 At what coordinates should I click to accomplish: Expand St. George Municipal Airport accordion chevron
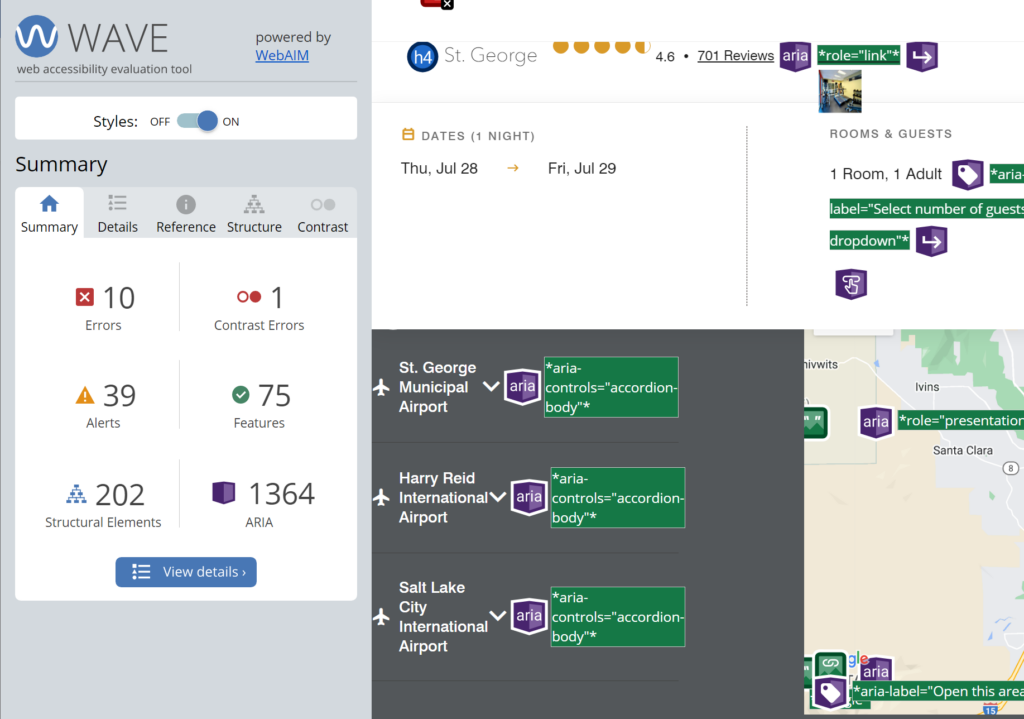[491, 387]
